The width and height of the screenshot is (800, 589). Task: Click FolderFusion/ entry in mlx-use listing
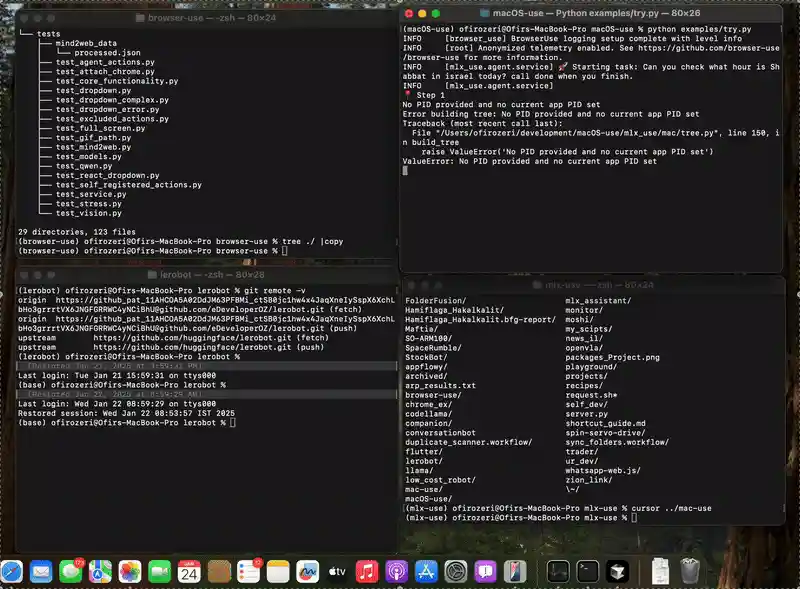pos(435,301)
